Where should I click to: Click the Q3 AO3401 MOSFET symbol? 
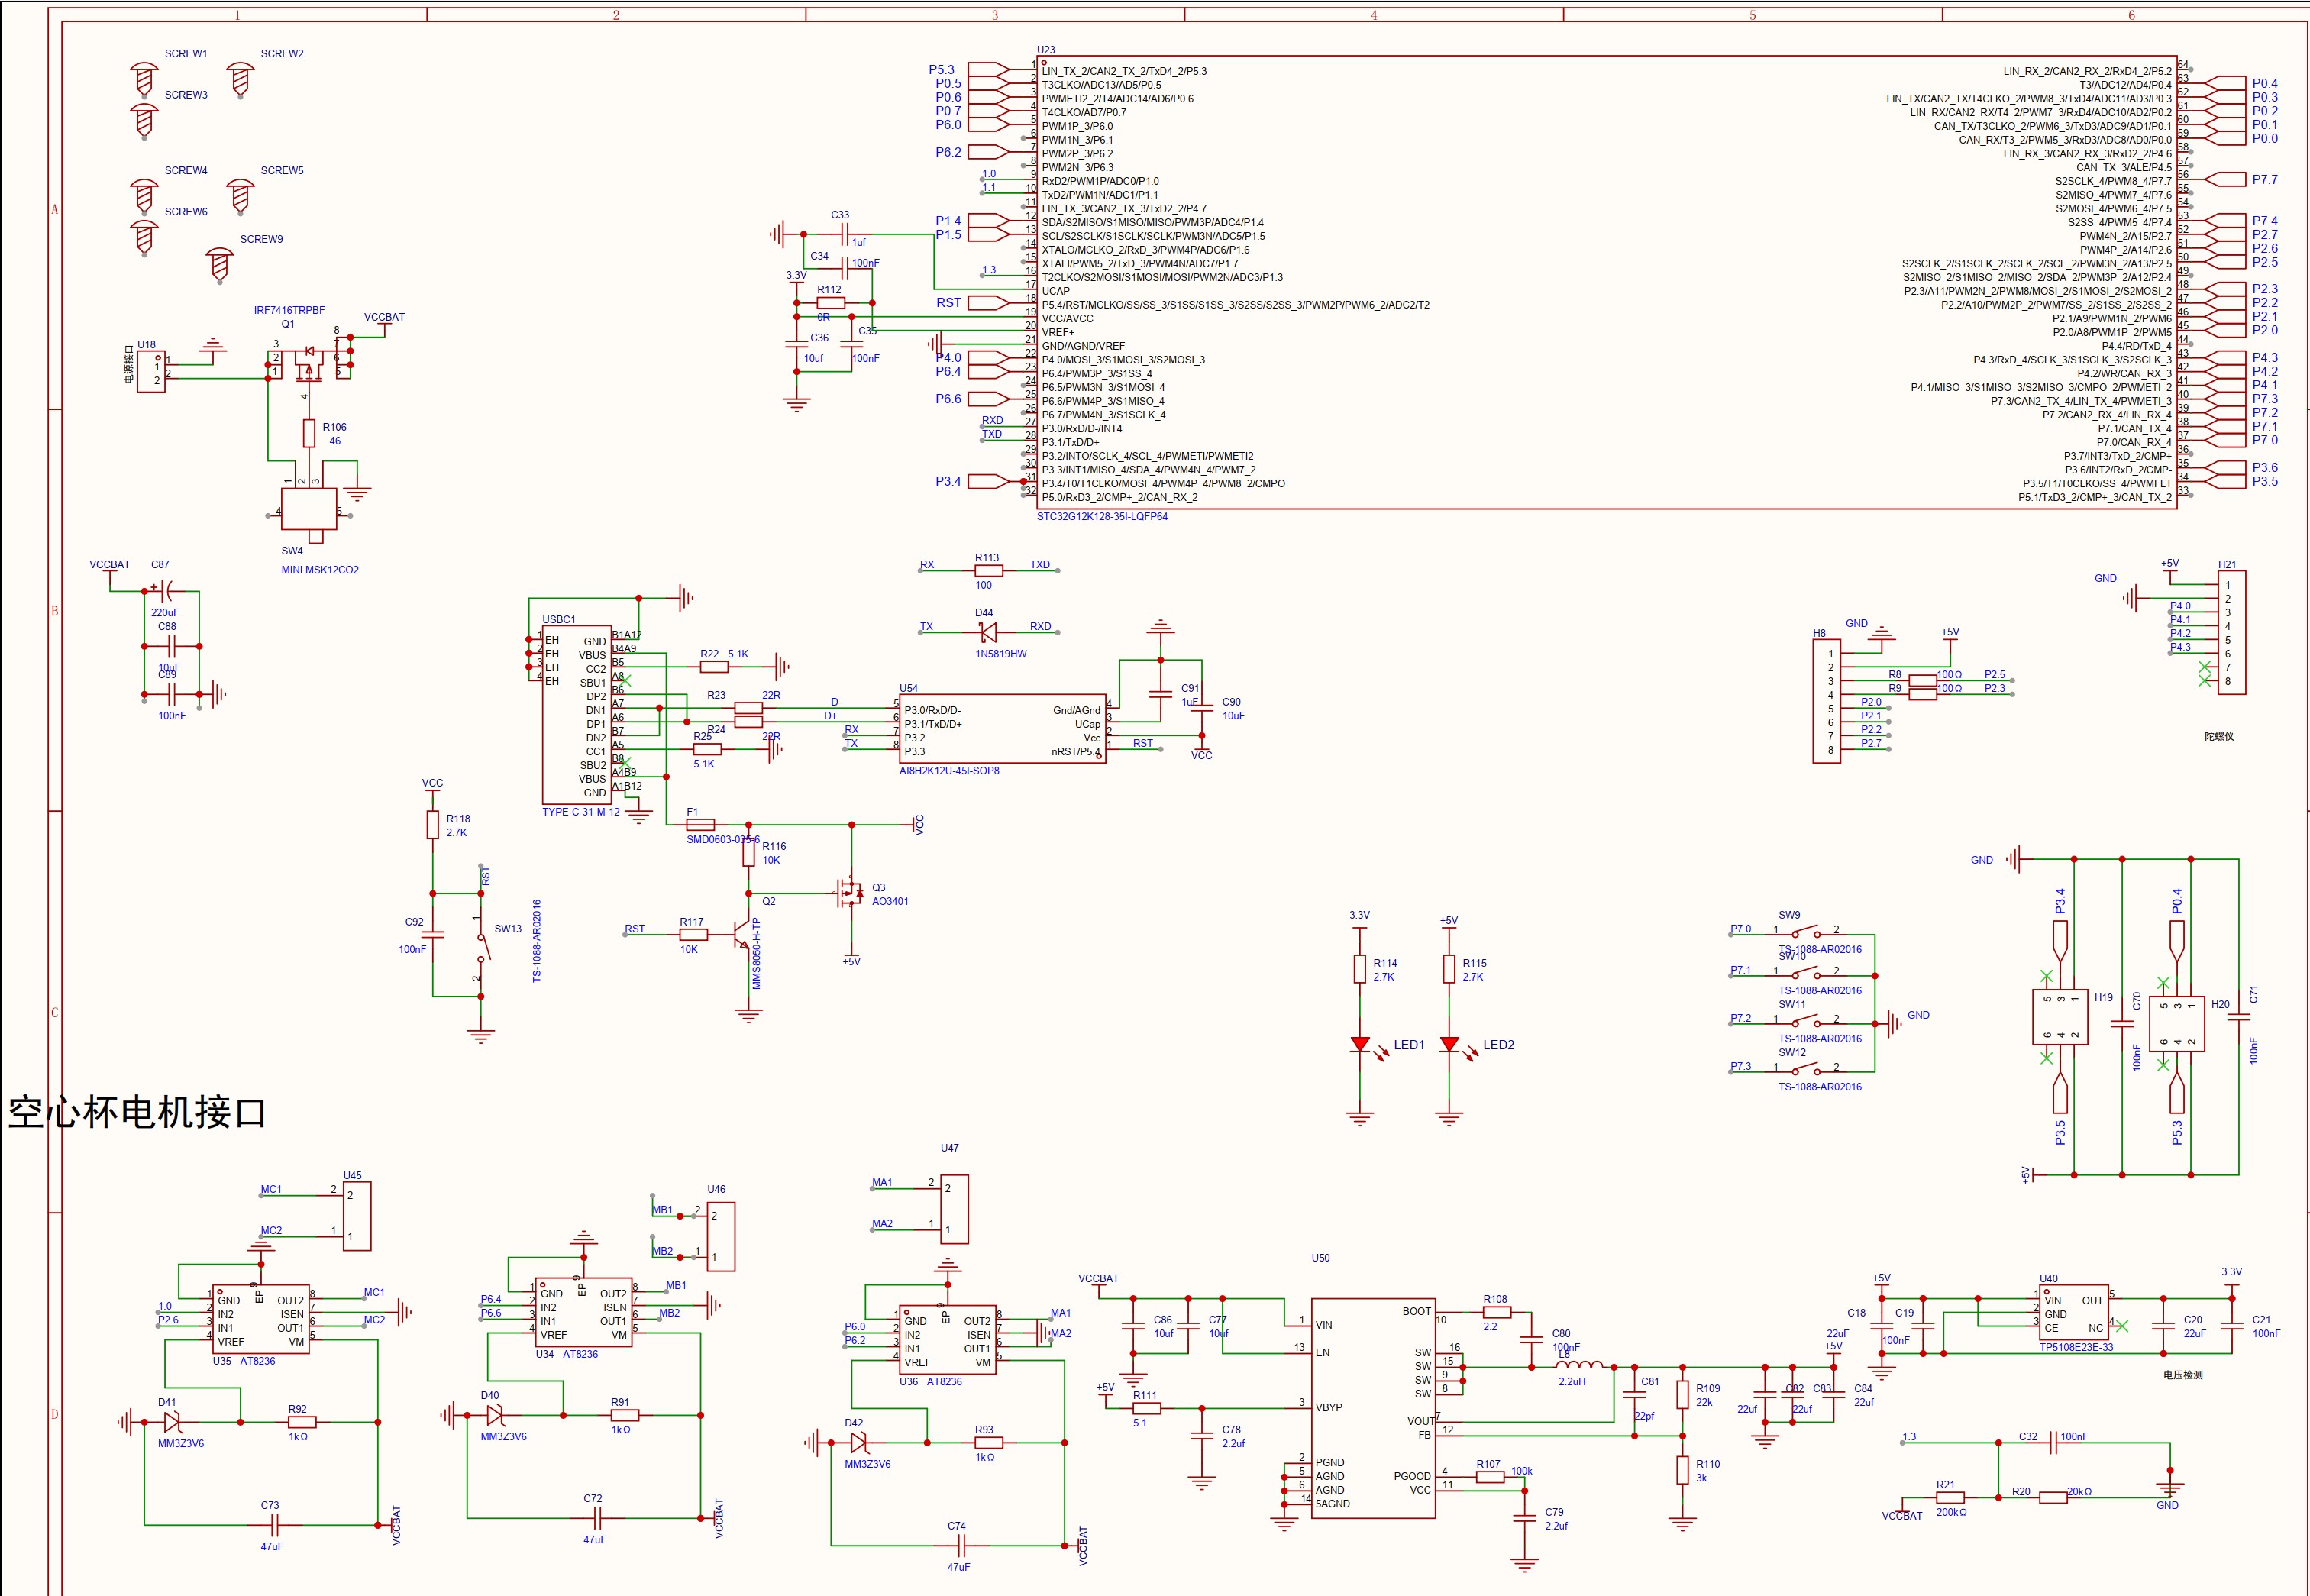pos(849,893)
